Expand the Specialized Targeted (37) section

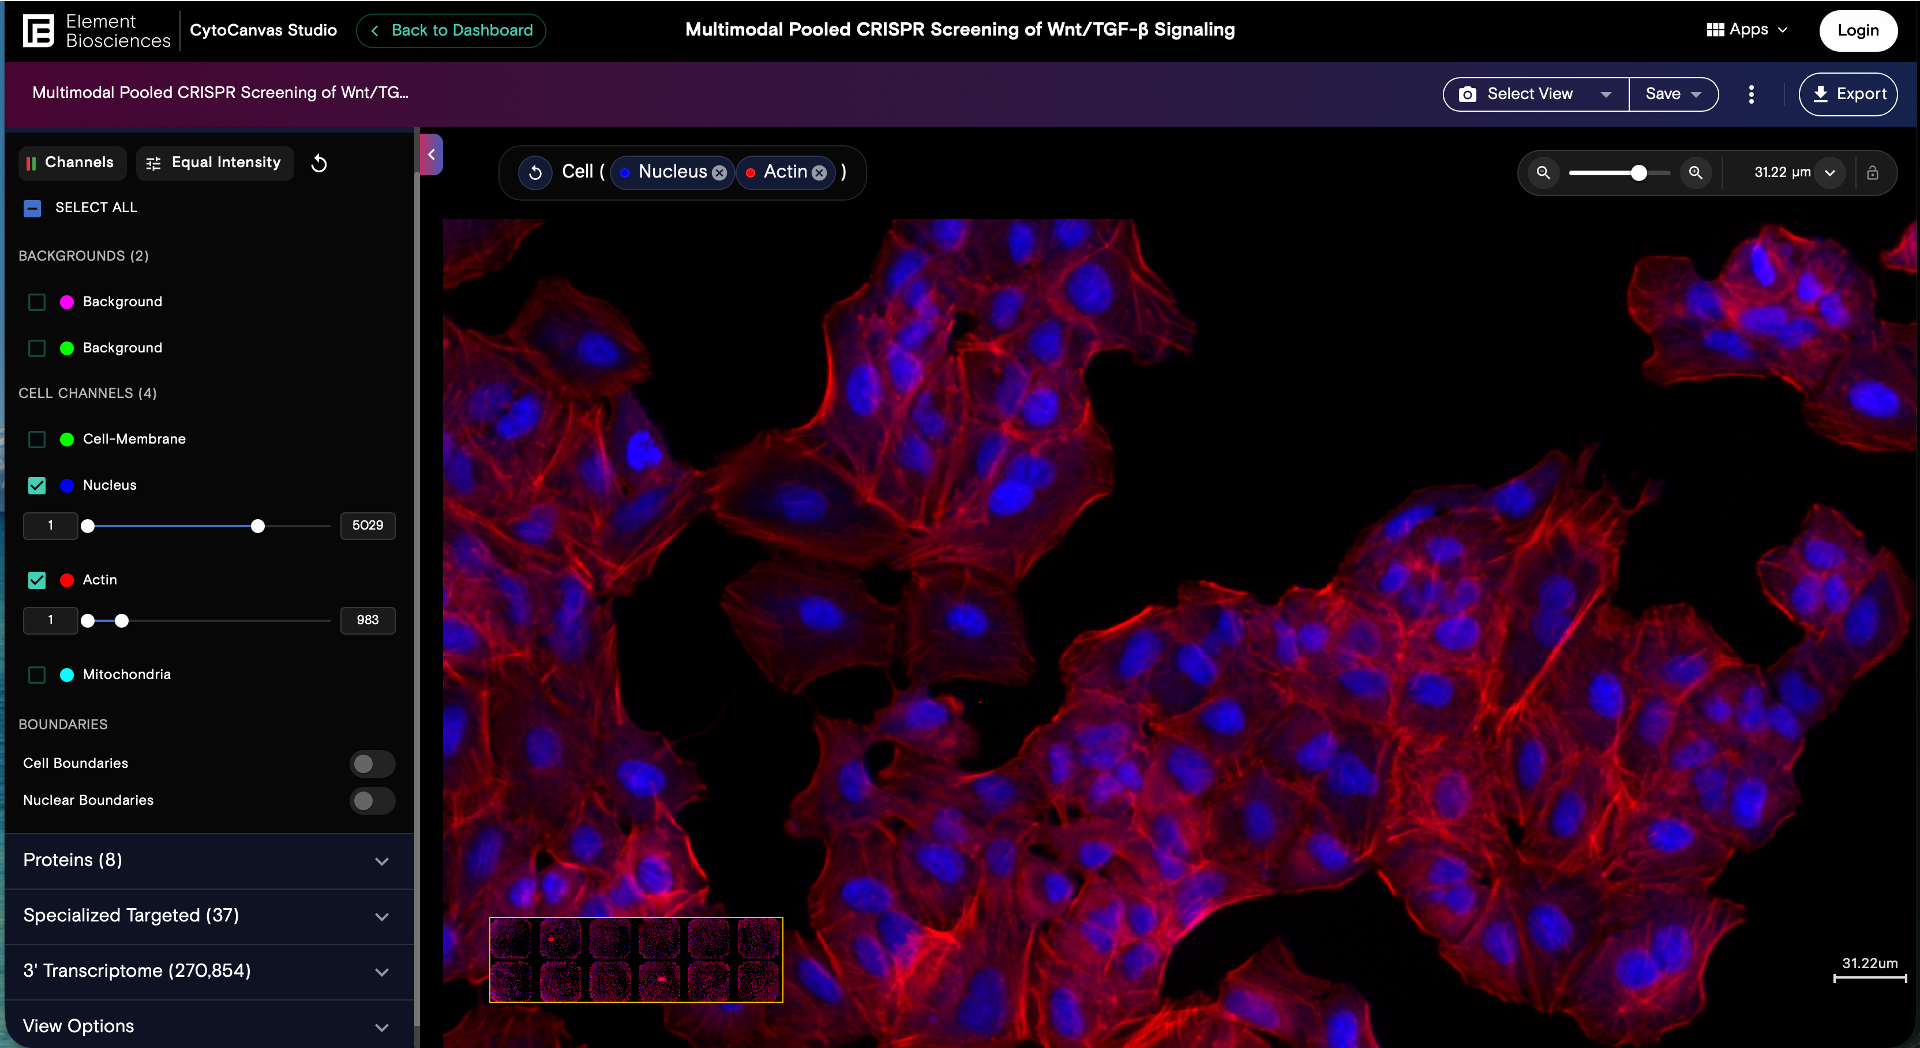208,916
